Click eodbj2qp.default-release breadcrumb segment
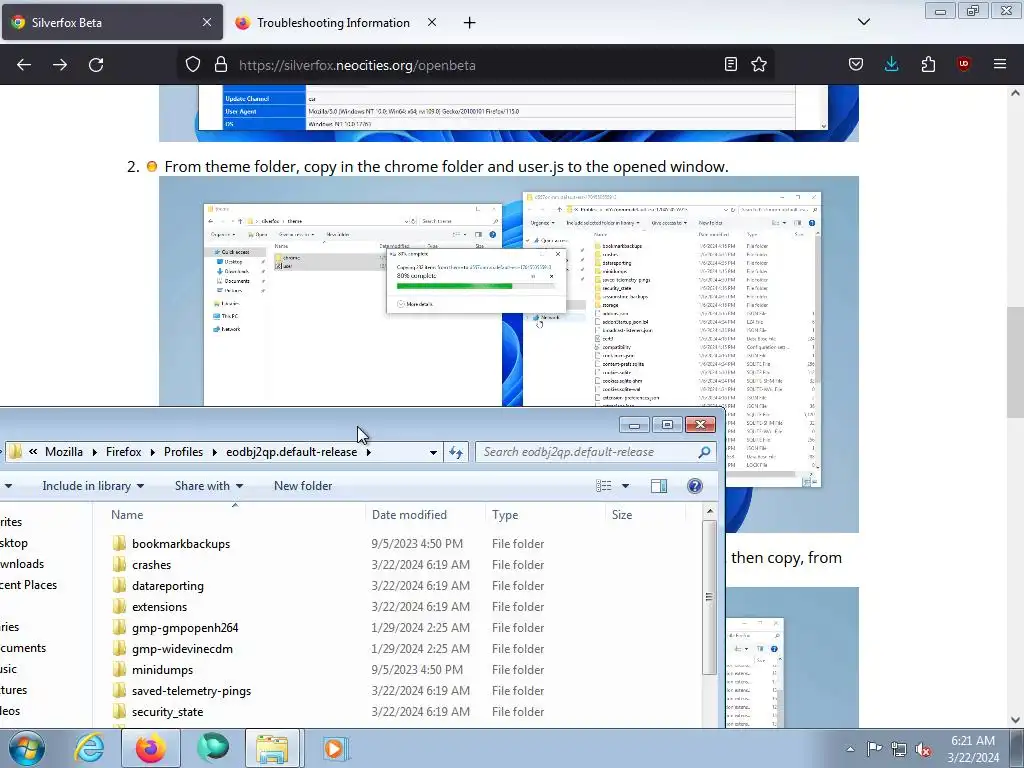 point(291,452)
